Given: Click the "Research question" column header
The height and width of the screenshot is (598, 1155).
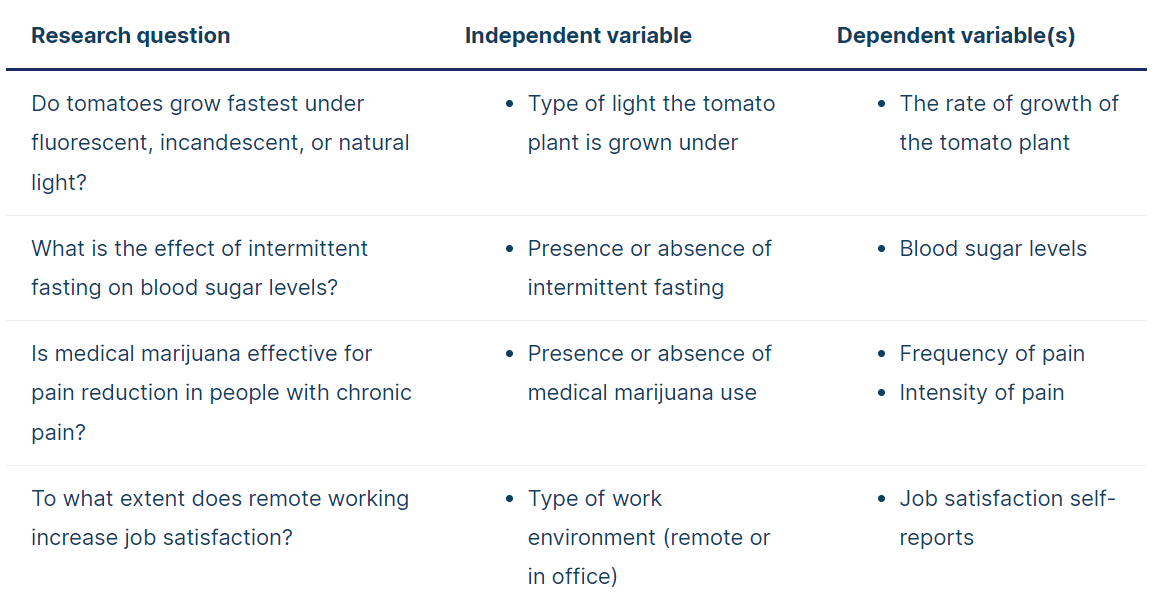Looking at the screenshot, I should pyautogui.click(x=130, y=35).
